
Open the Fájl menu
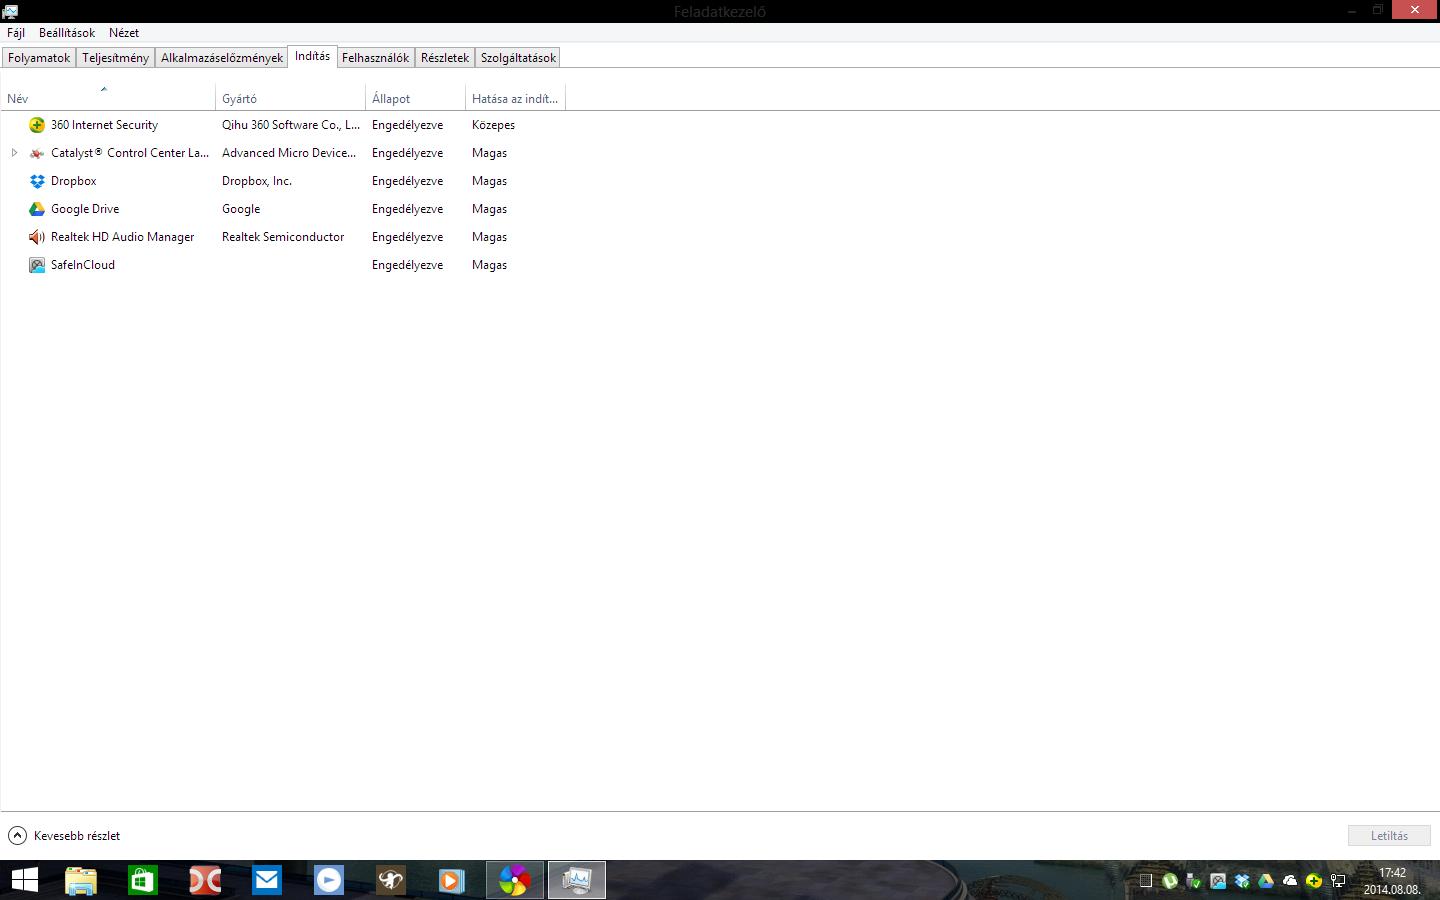[x=16, y=33]
